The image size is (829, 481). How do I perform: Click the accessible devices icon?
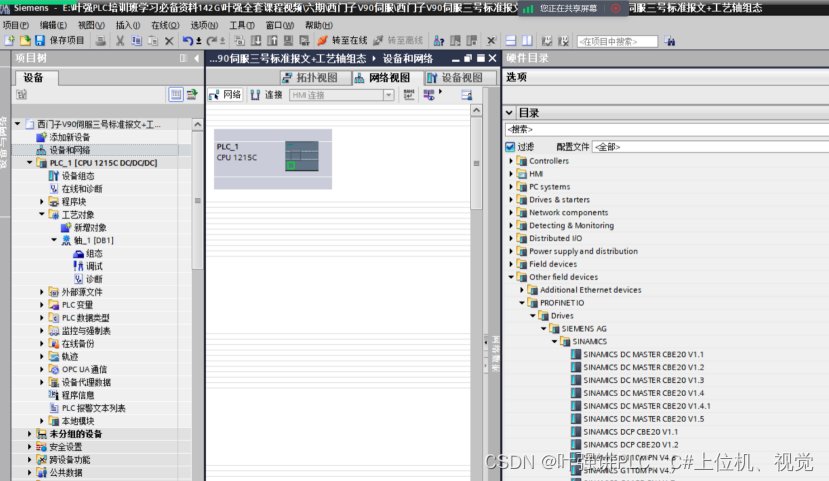439,40
